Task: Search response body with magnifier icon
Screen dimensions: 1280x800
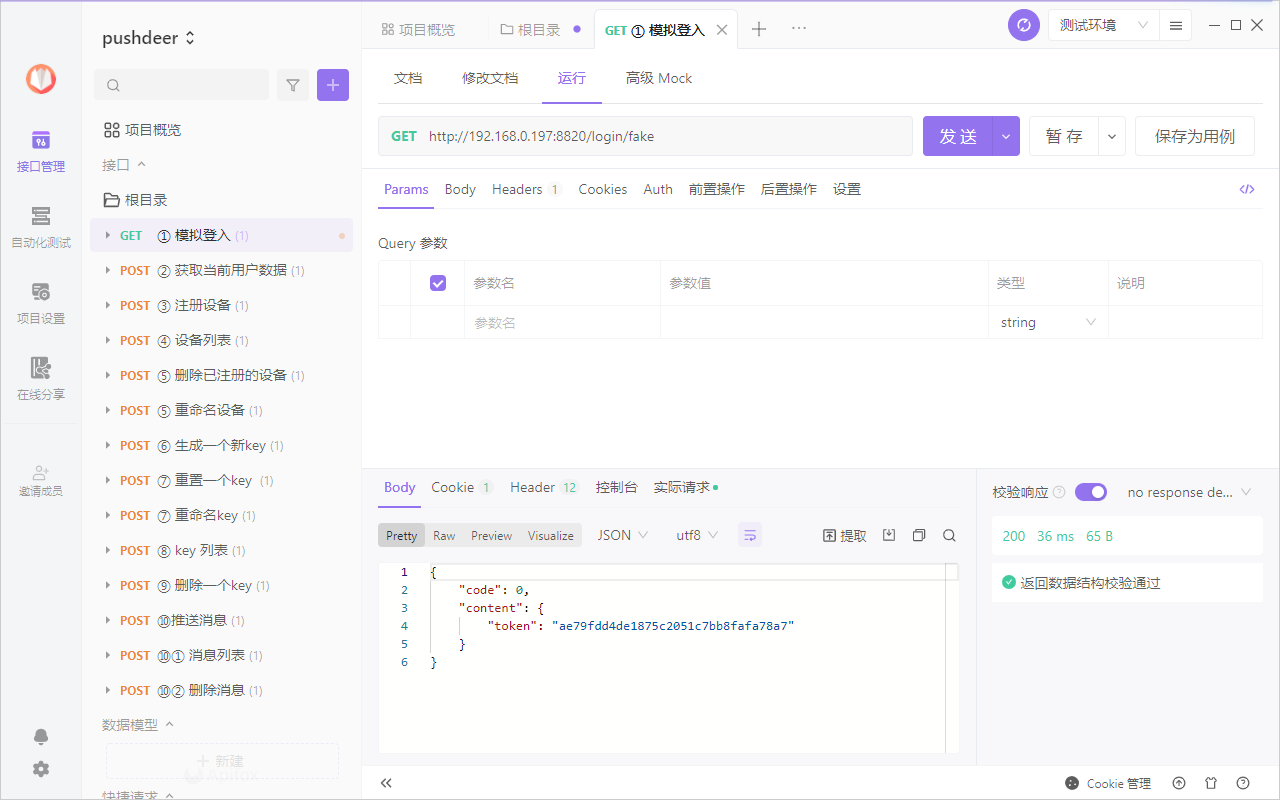Action: (x=949, y=535)
